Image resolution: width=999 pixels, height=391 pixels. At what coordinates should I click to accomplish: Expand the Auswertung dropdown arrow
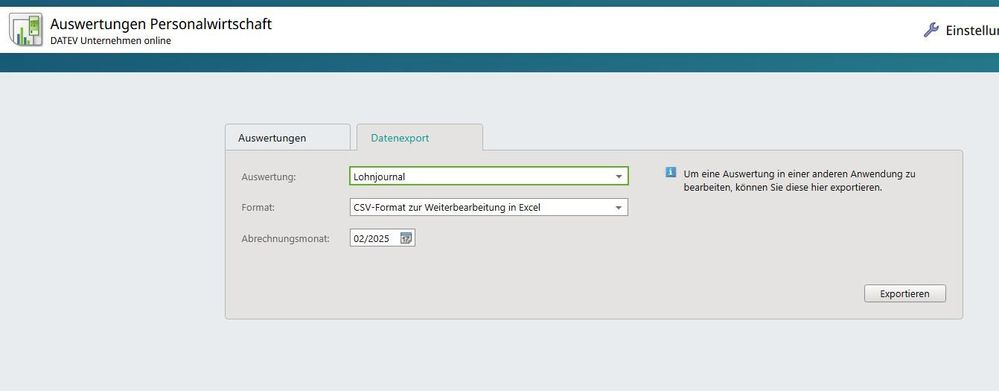(618, 176)
